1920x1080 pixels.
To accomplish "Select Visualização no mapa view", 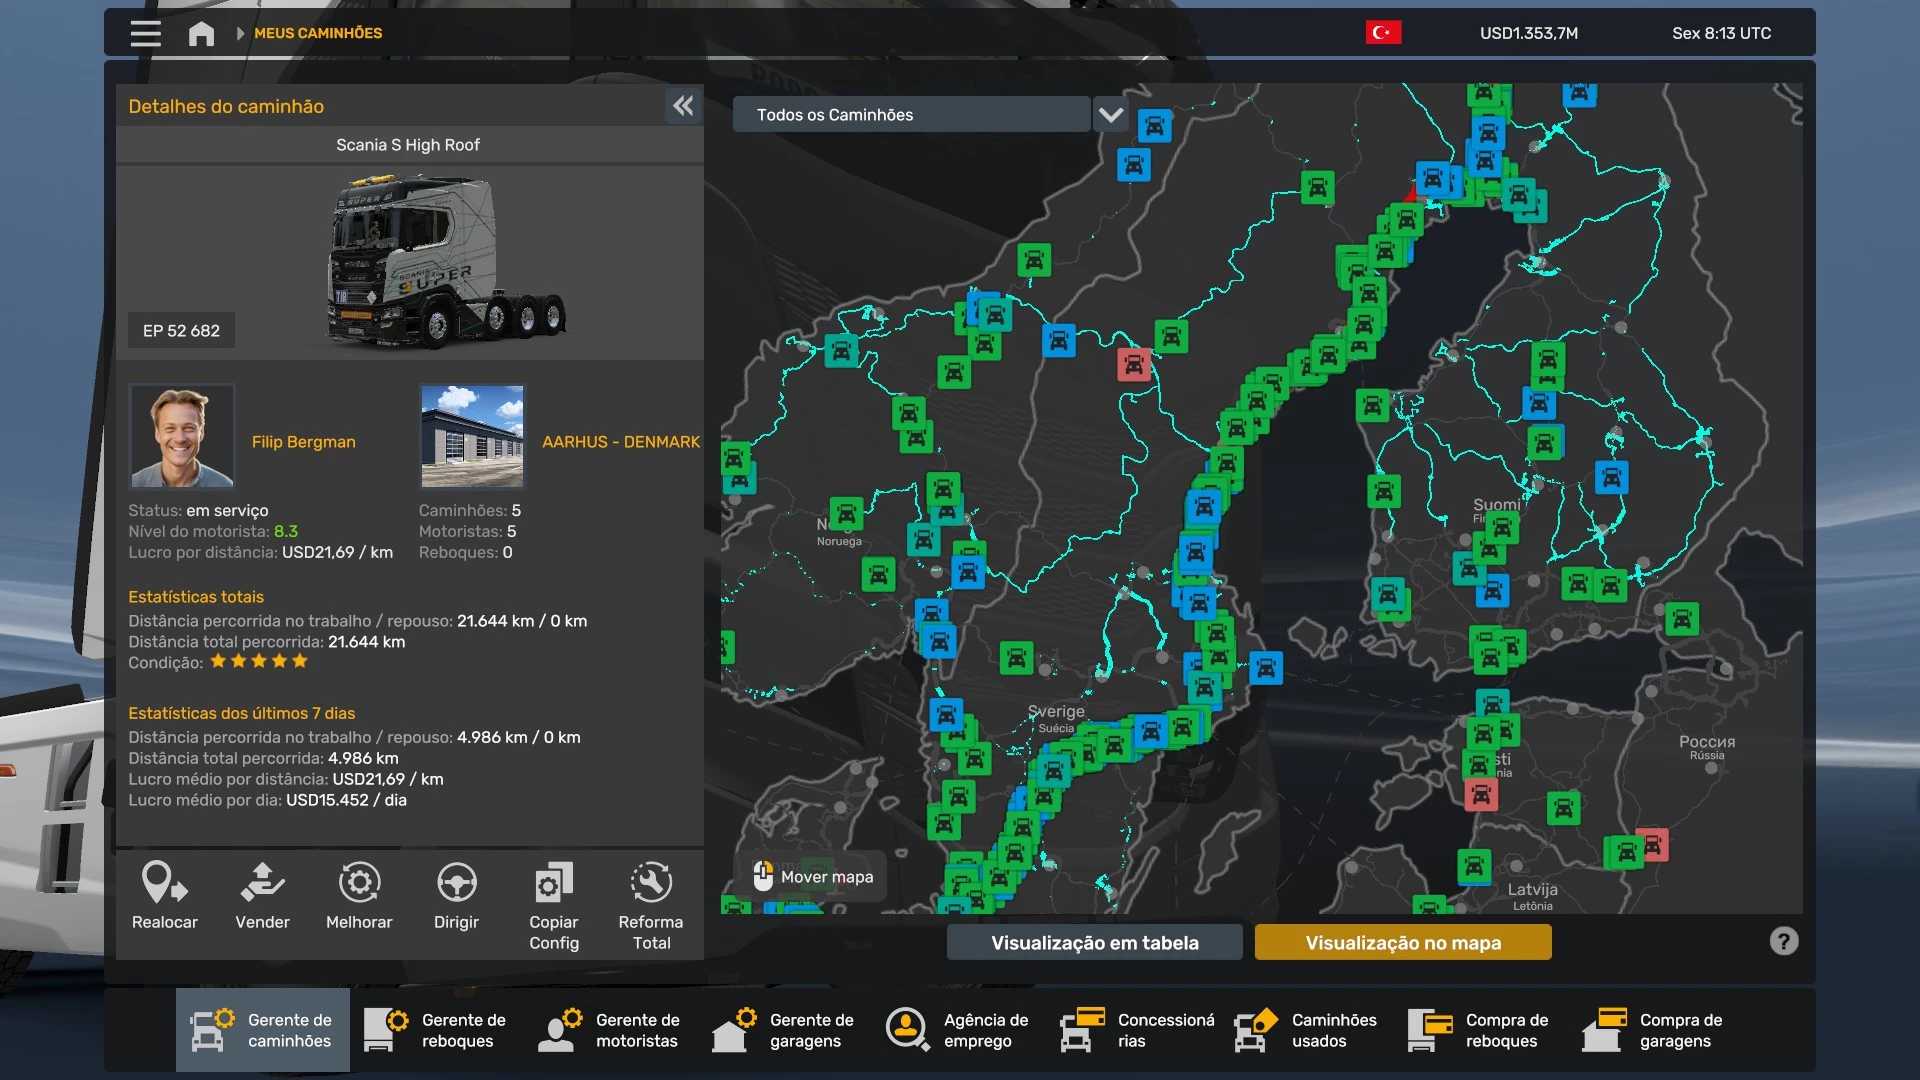I will click(x=1402, y=942).
